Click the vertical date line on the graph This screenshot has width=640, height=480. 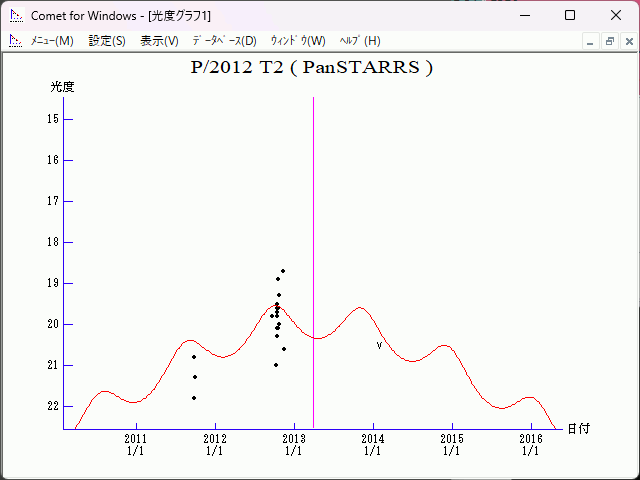coord(313,250)
